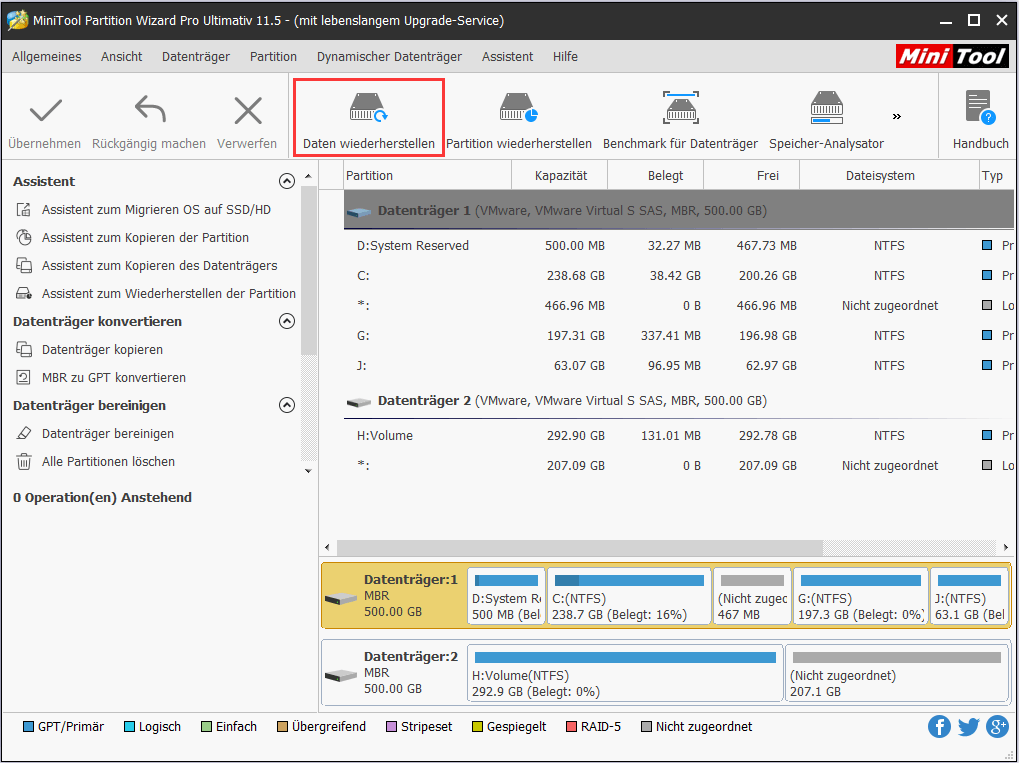Viewport: 1019px width, 763px height.
Task: Open Speicher-Analysator tool
Action: 827,118
